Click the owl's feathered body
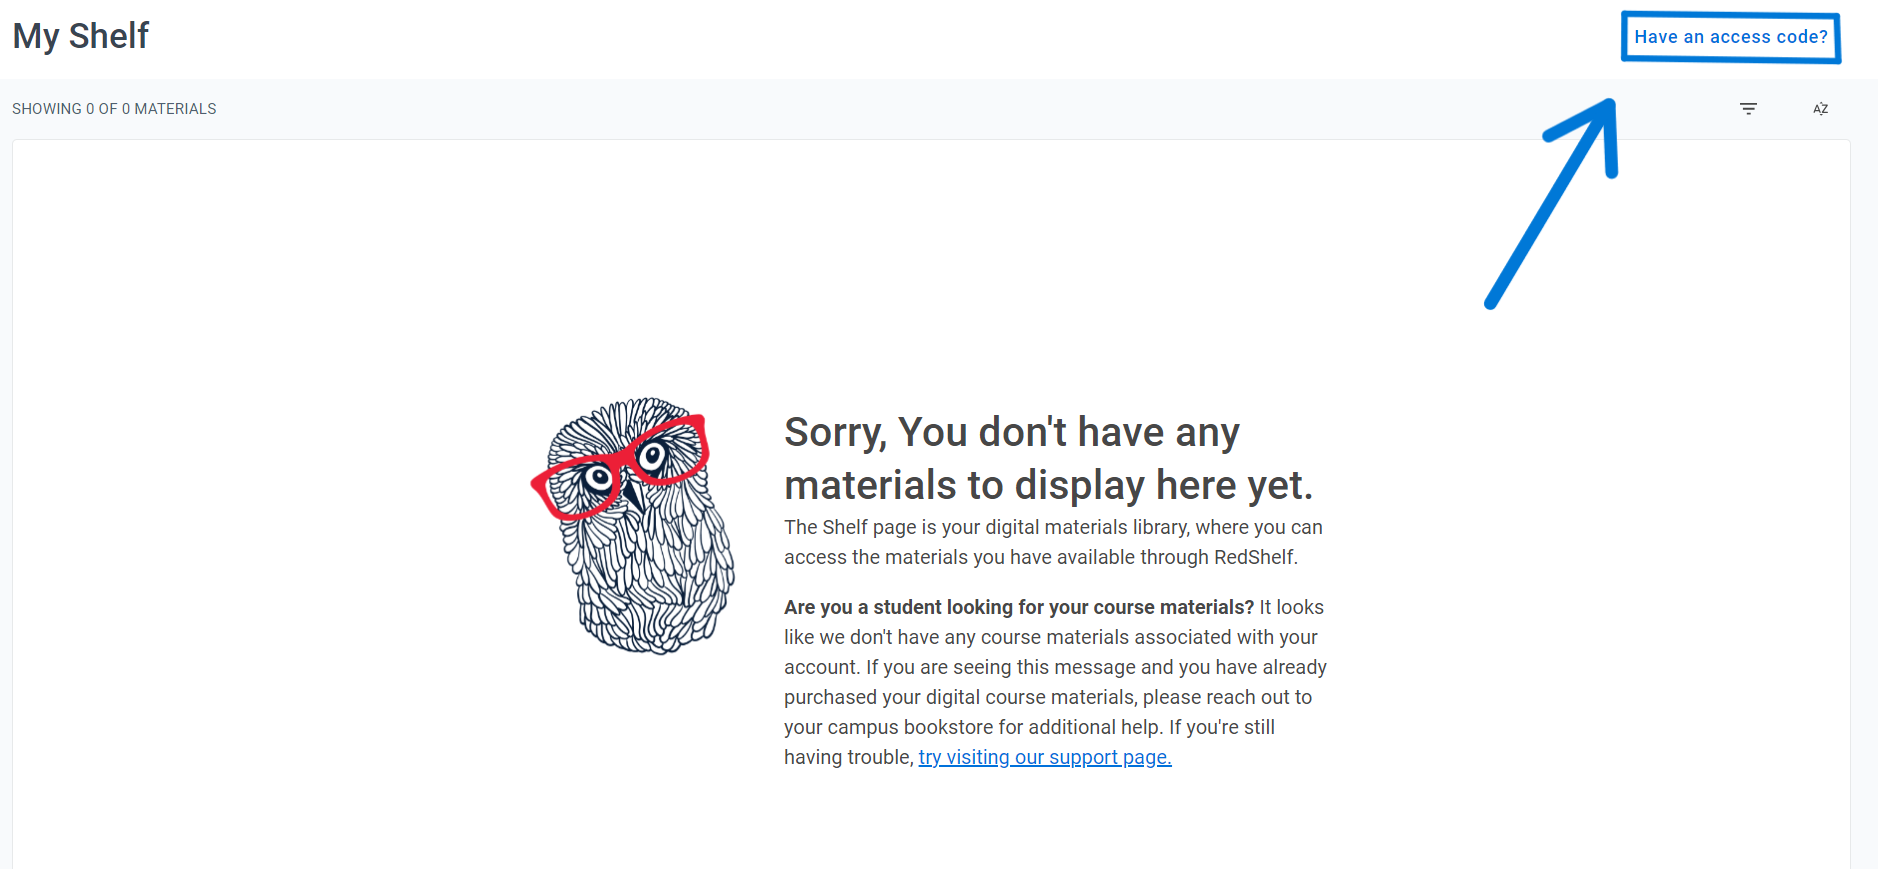This screenshot has width=1878, height=869. pos(650,580)
